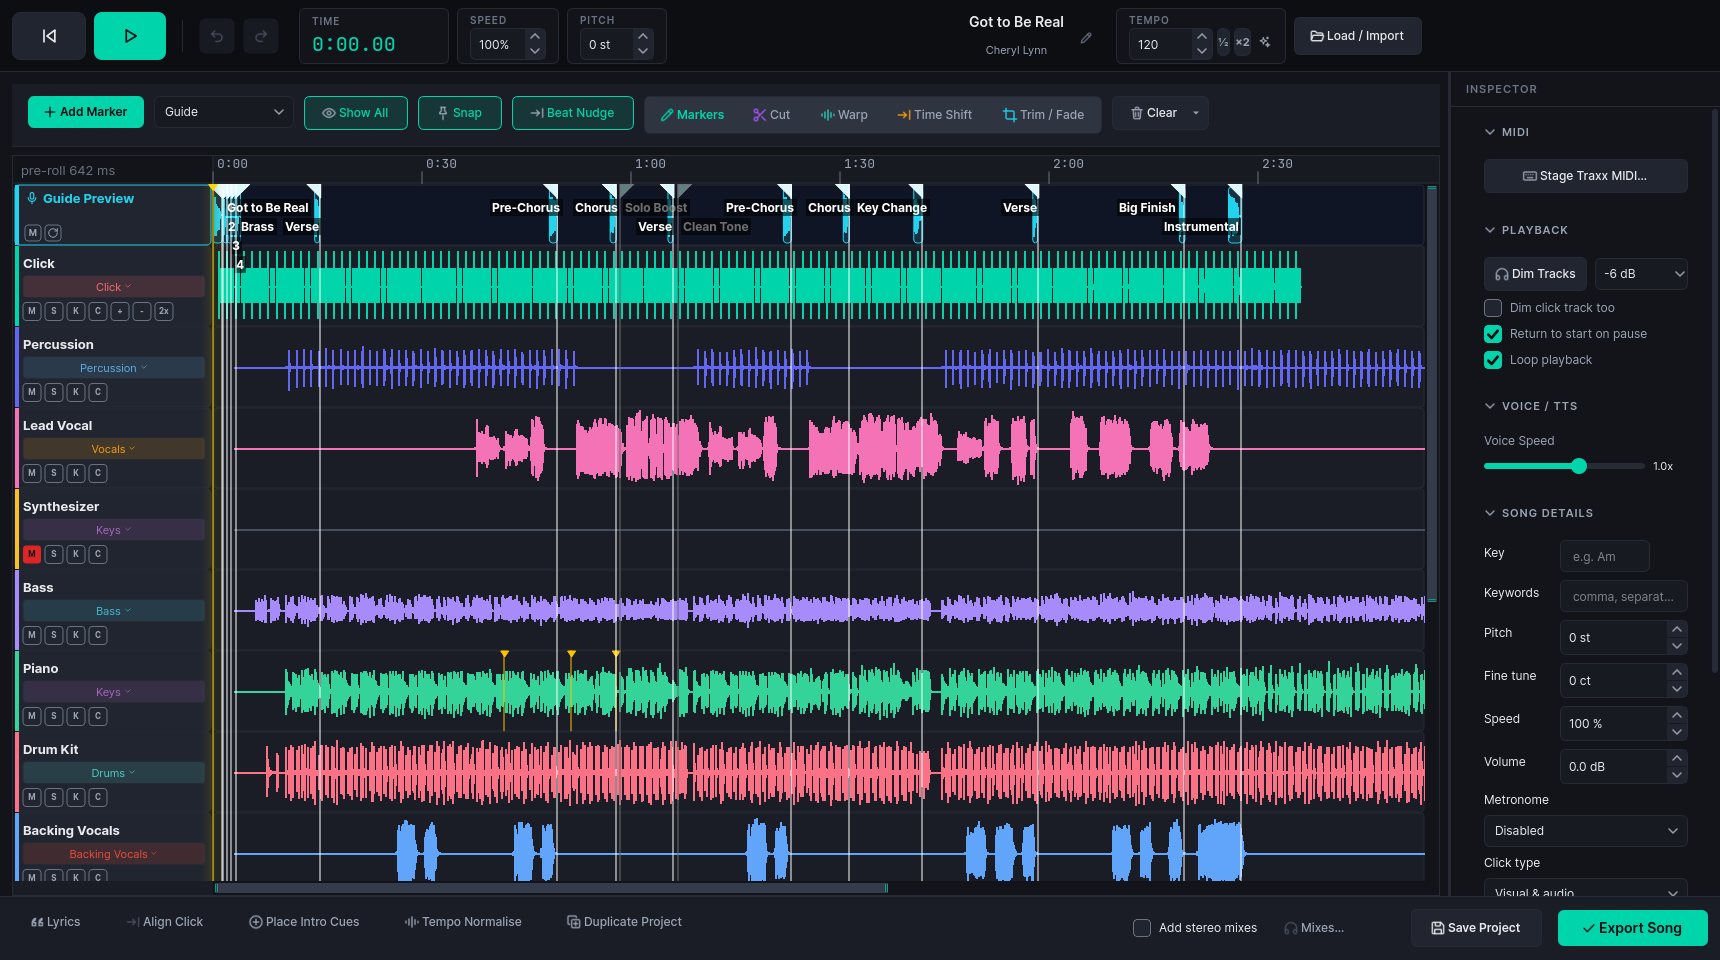Open the Load / Import dialog
The height and width of the screenshot is (960, 1720).
(1357, 36)
